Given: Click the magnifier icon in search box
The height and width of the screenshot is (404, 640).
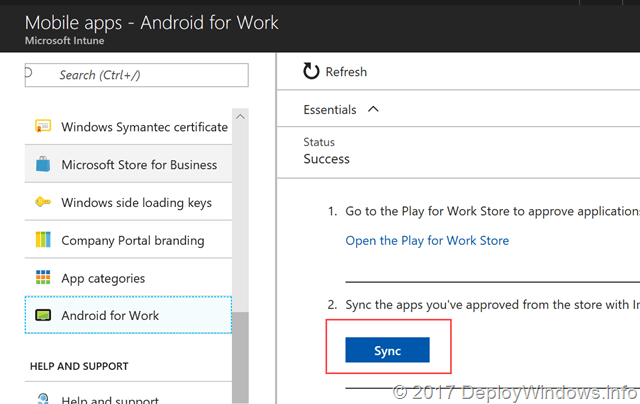Looking at the screenshot, I should 29,73.
